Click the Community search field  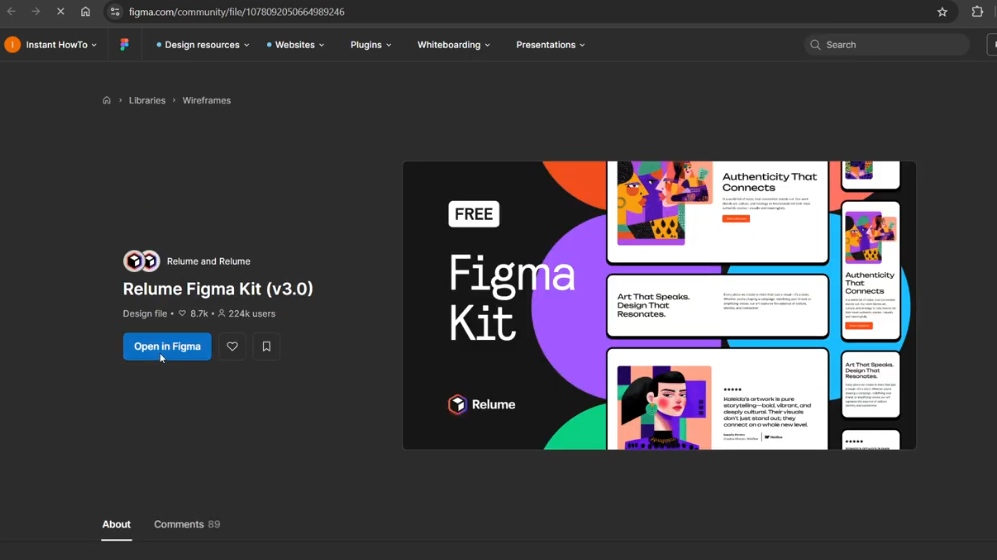click(x=886, y=44)
